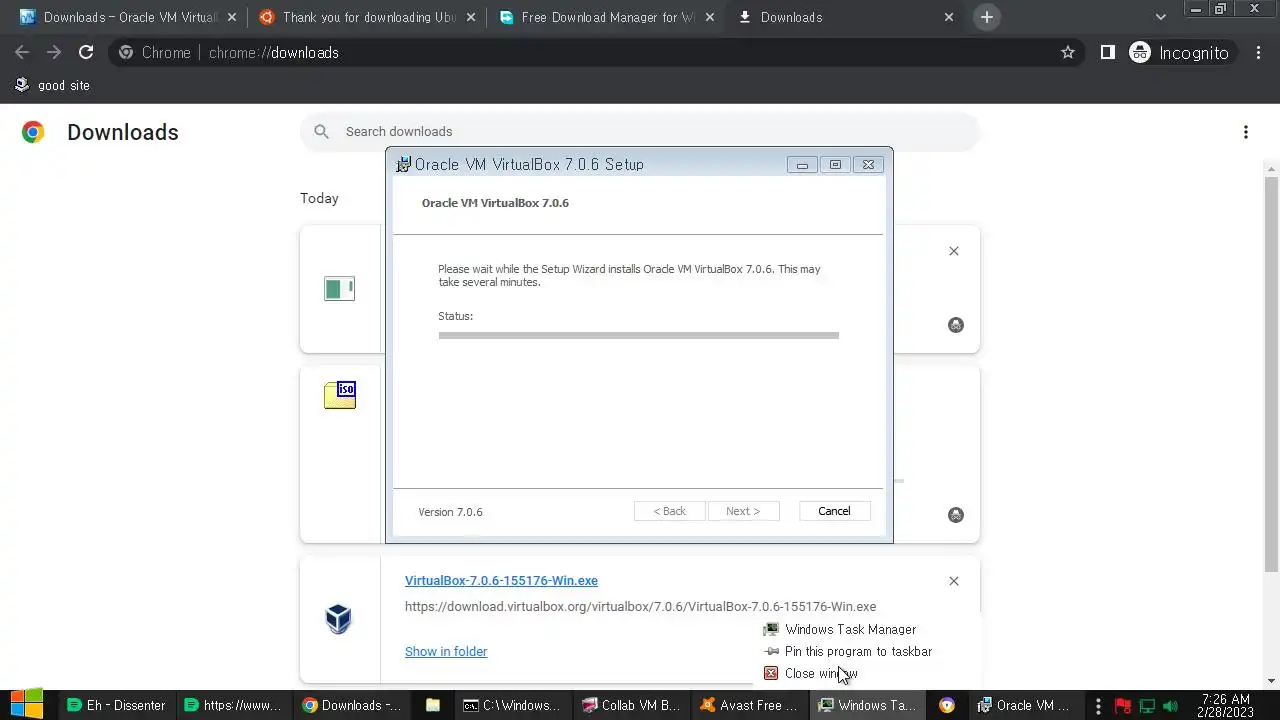Open the VirtualBox-7.0.6-155176-Win.exe download link
The width and height of the screenshot is (1280, 720).
[501, 580]
